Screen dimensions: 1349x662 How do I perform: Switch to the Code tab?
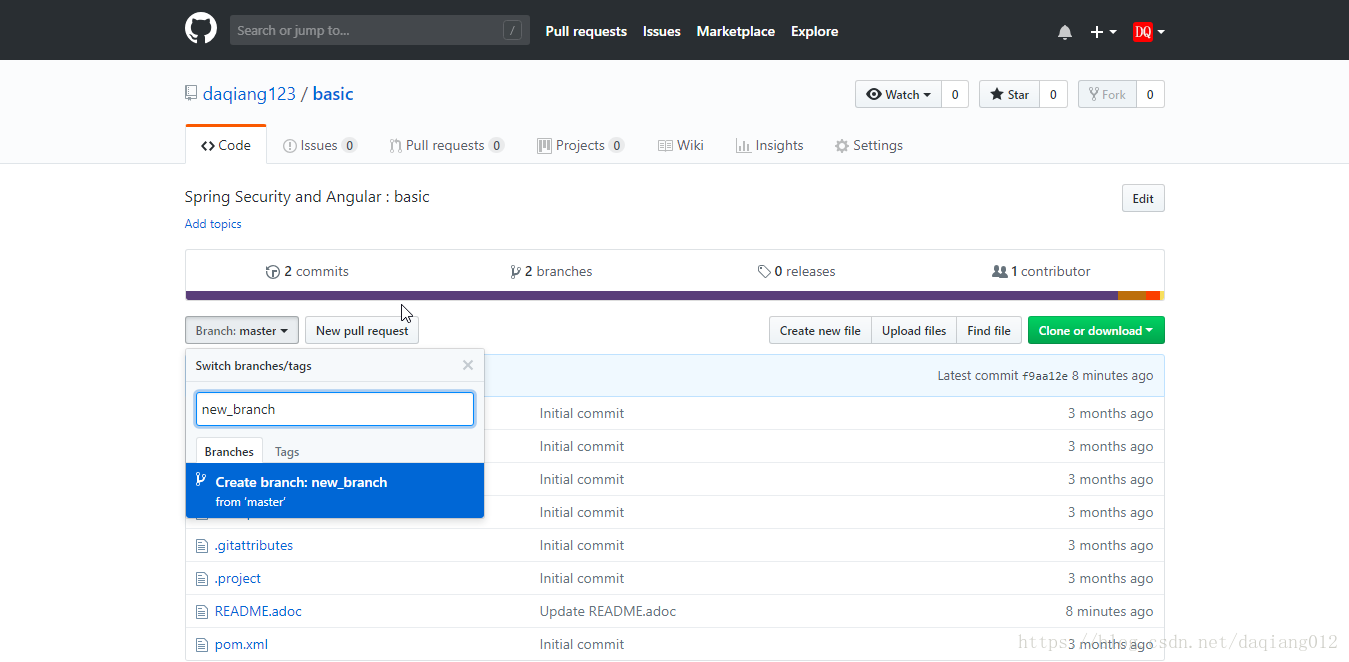226,145
